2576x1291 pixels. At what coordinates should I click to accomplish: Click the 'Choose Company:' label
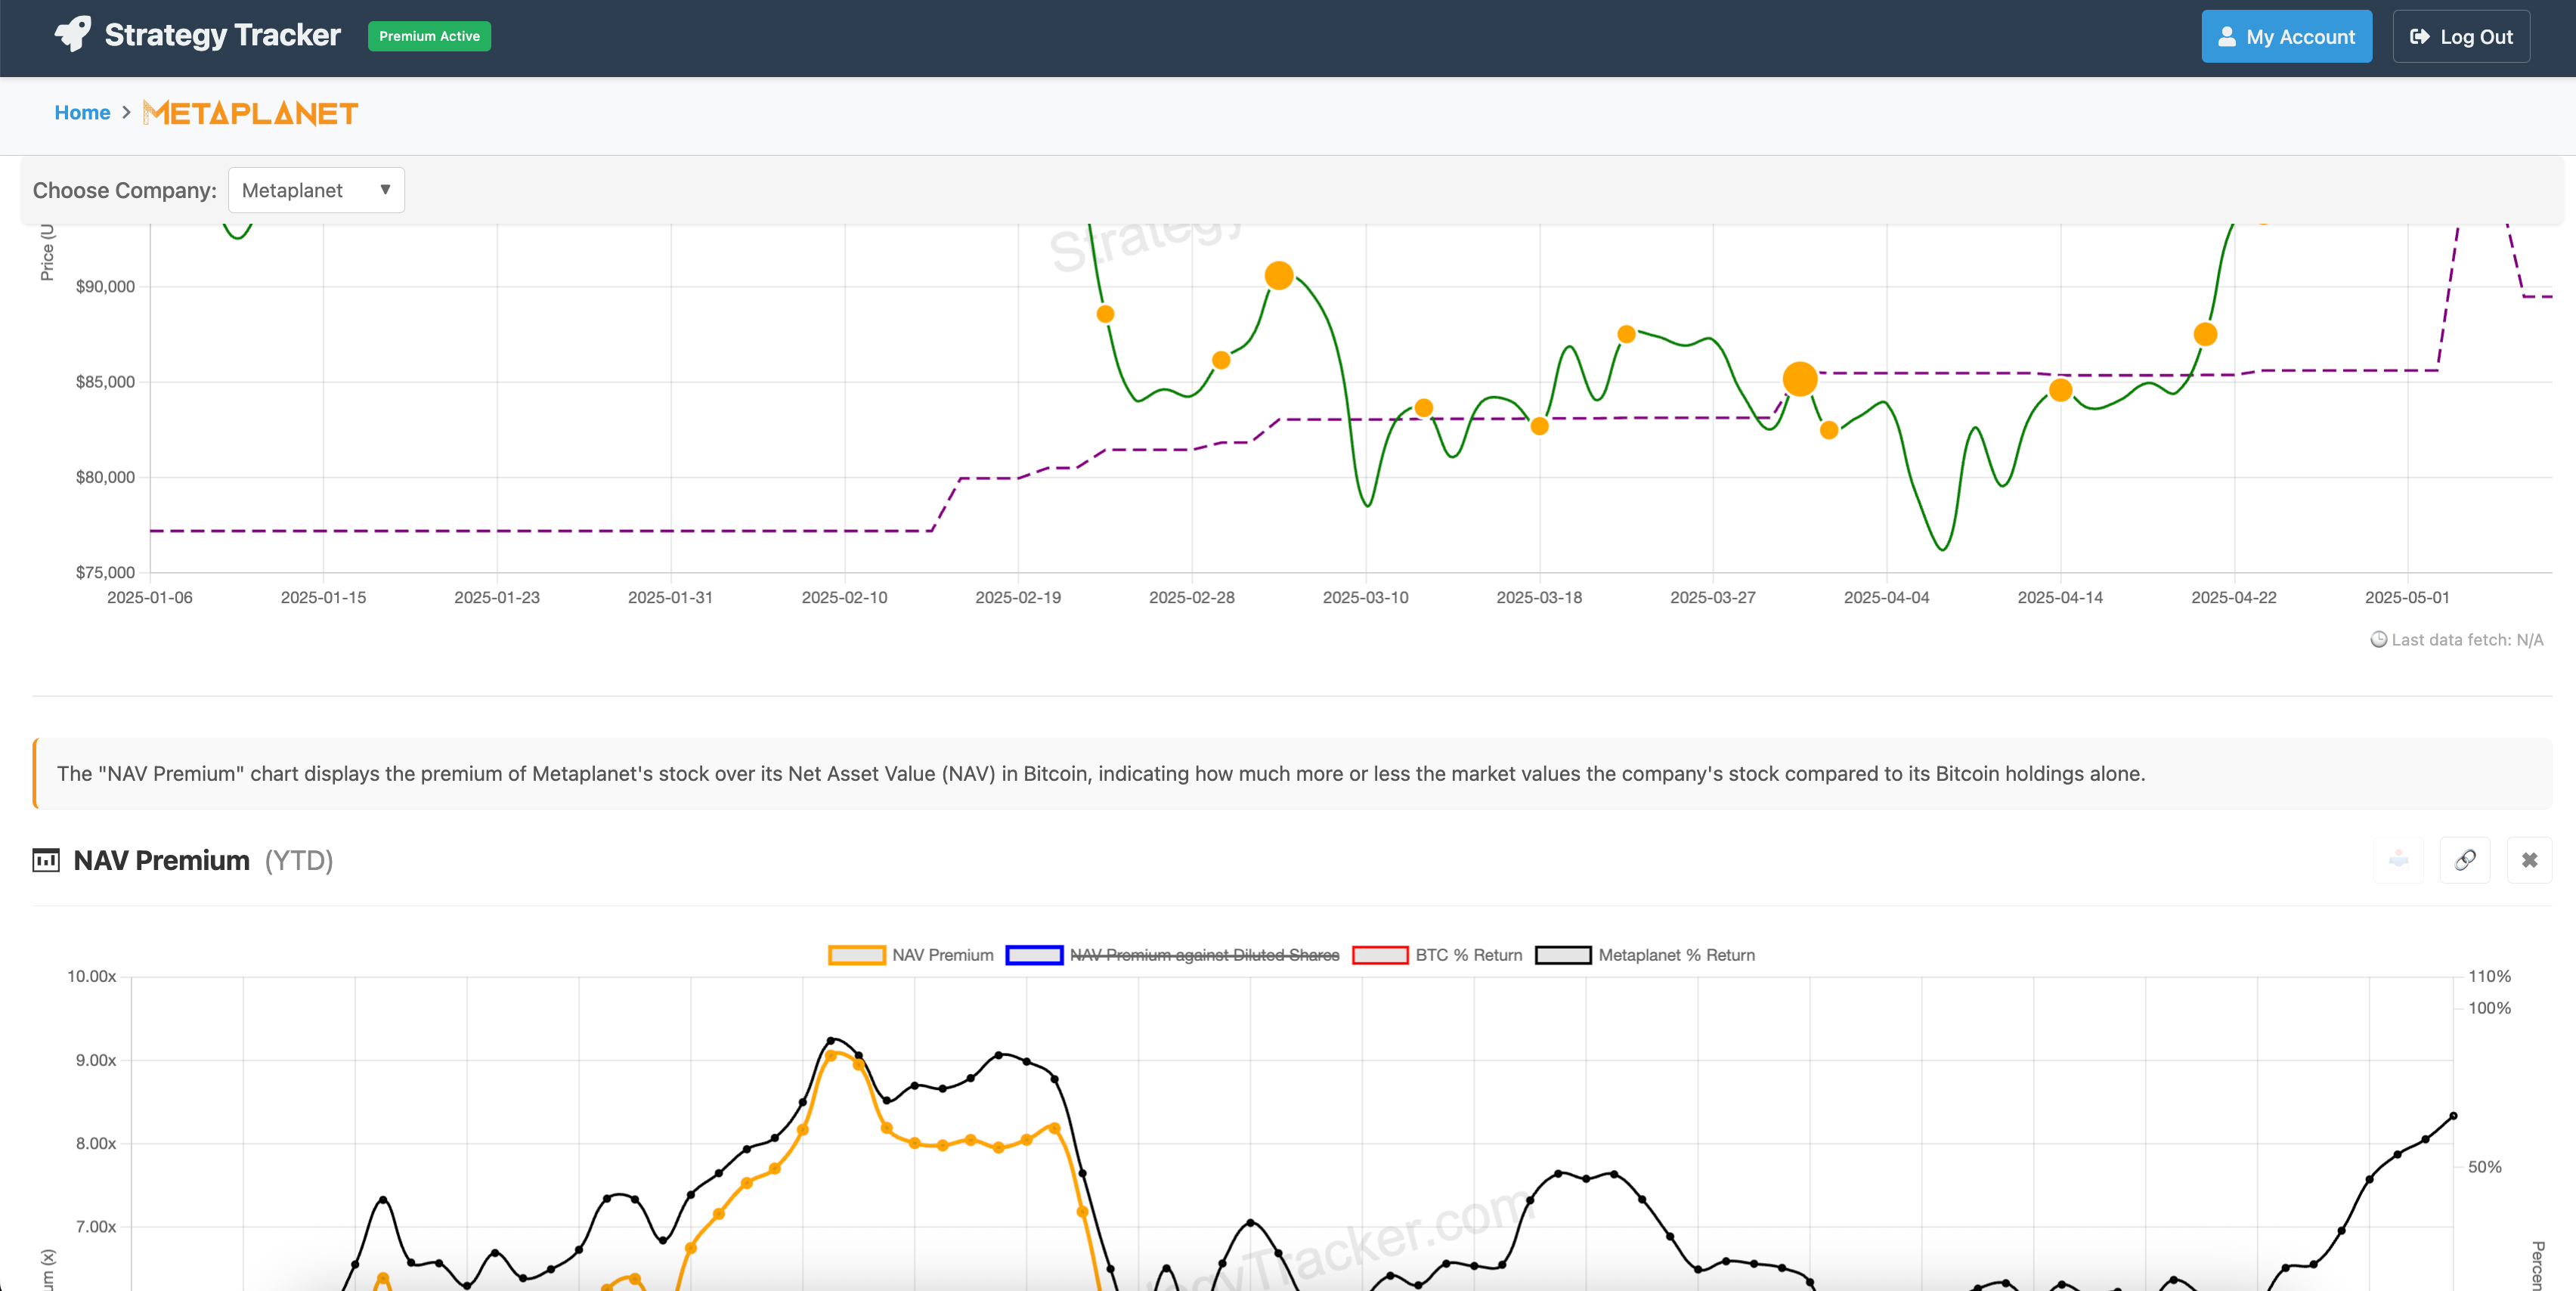coord(125,190)
